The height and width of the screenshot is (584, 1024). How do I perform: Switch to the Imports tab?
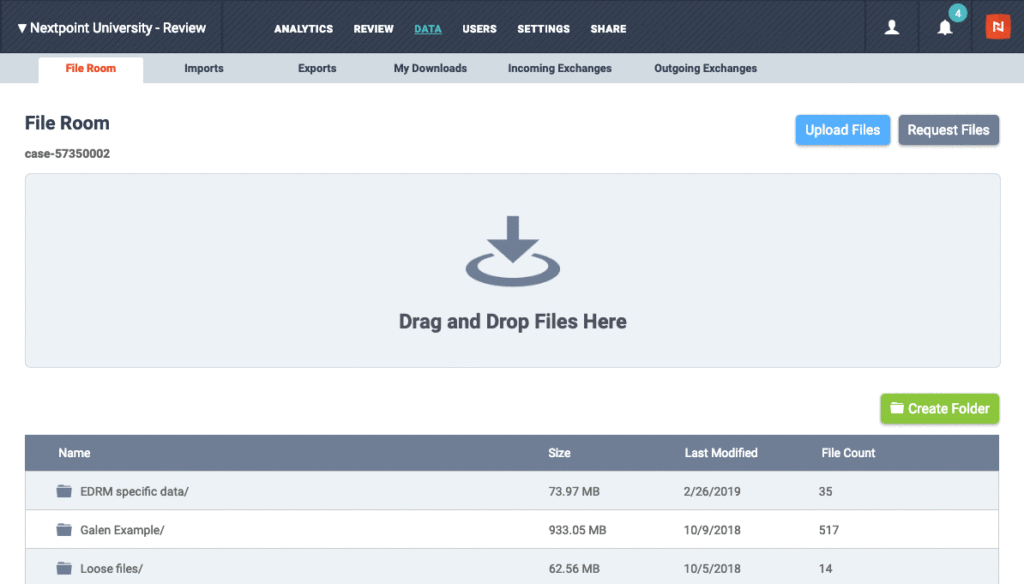(204, 68)
